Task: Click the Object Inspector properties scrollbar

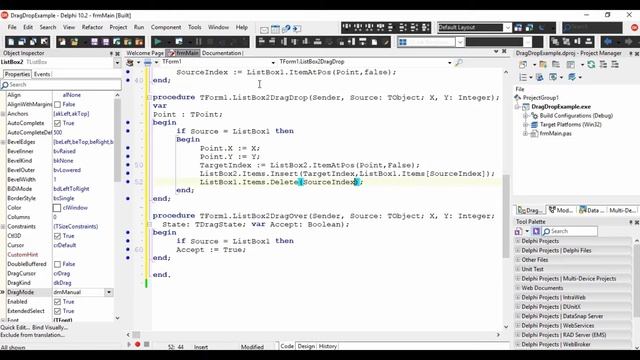Action: (118, 141)
